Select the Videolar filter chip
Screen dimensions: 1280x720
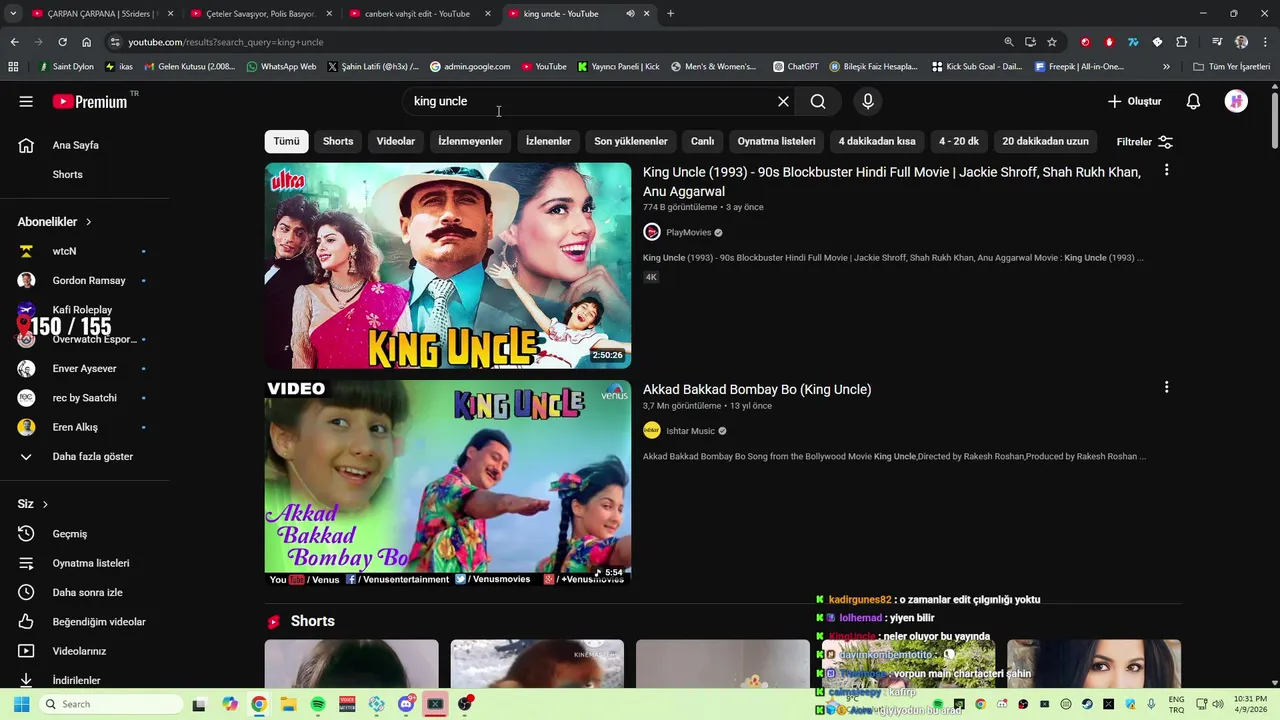click(x=395, y=141)
